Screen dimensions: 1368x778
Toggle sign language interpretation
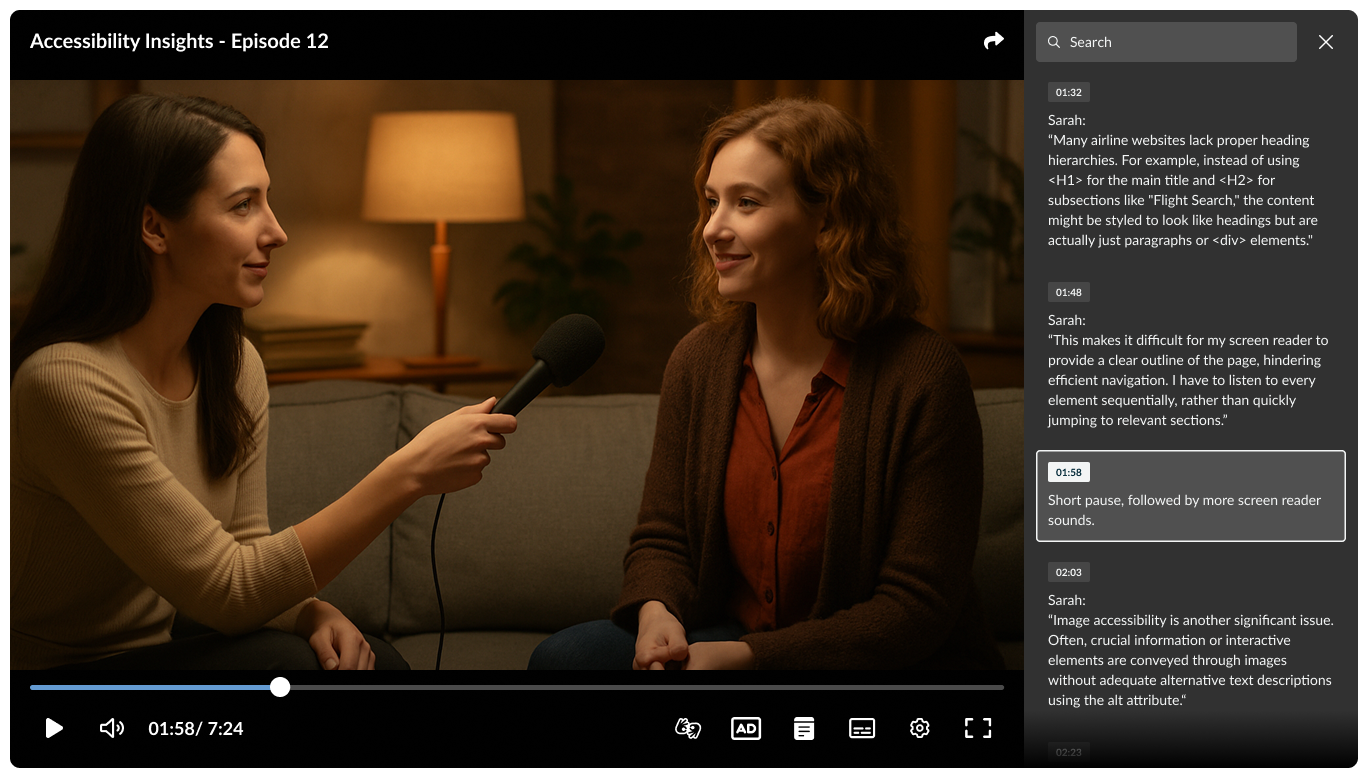pyautogui.click(x=688, y=728)
